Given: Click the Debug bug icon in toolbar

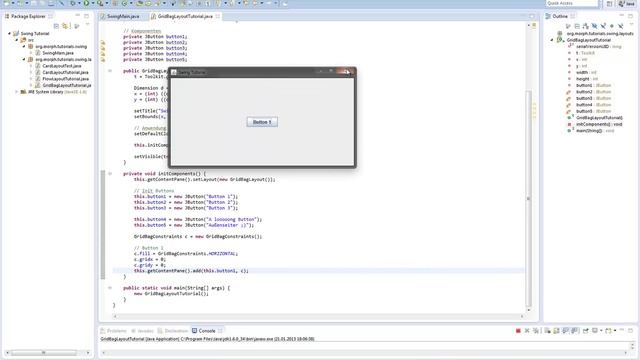Looking at the screenshot, I should tap(72, 3).
